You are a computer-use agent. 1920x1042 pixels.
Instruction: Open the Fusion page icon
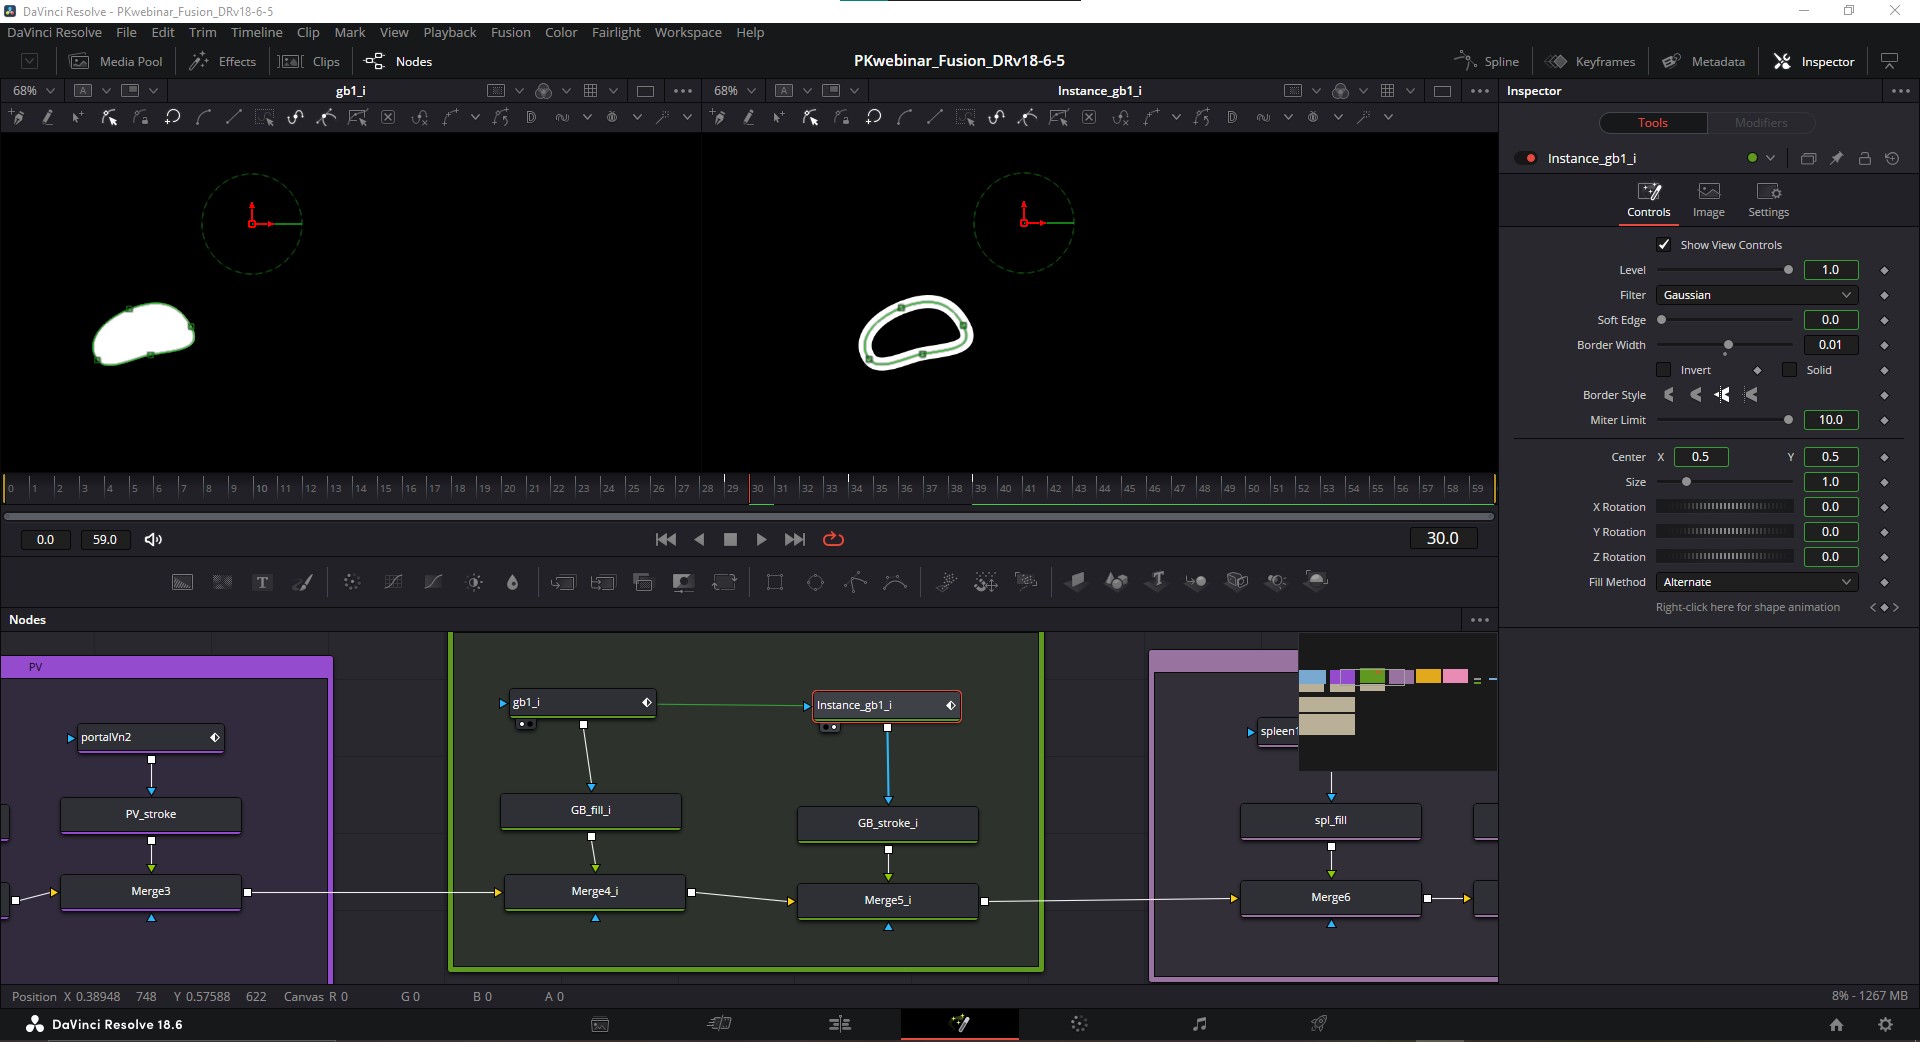pos(960,1023)
